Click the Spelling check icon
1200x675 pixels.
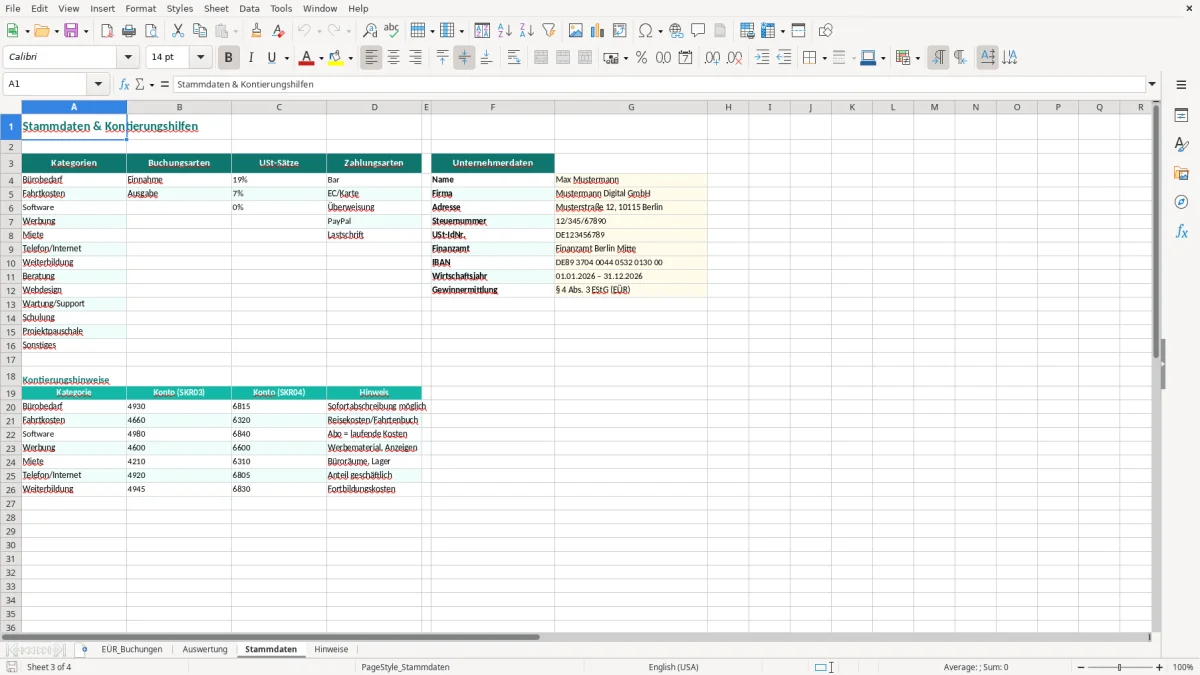pos(391,31)
